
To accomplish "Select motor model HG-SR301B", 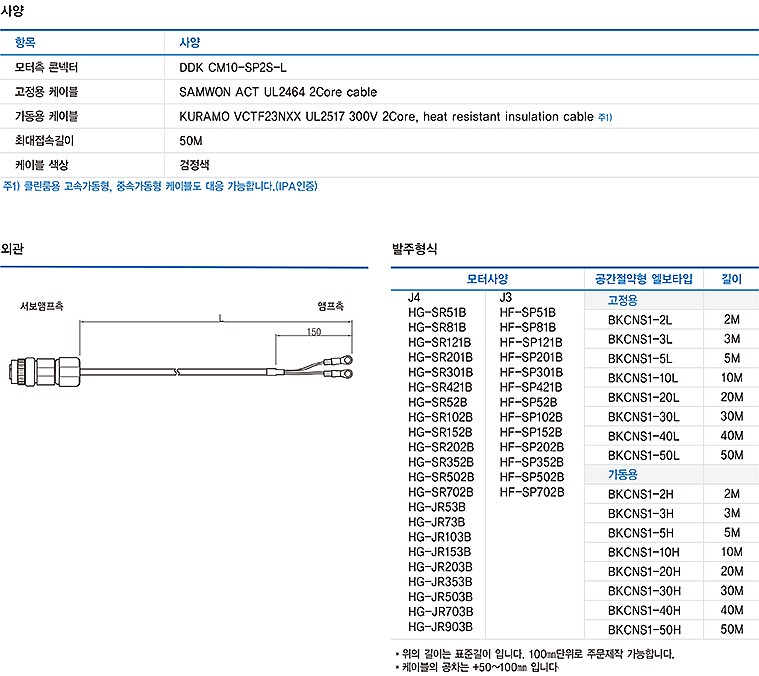I will 440,373.
